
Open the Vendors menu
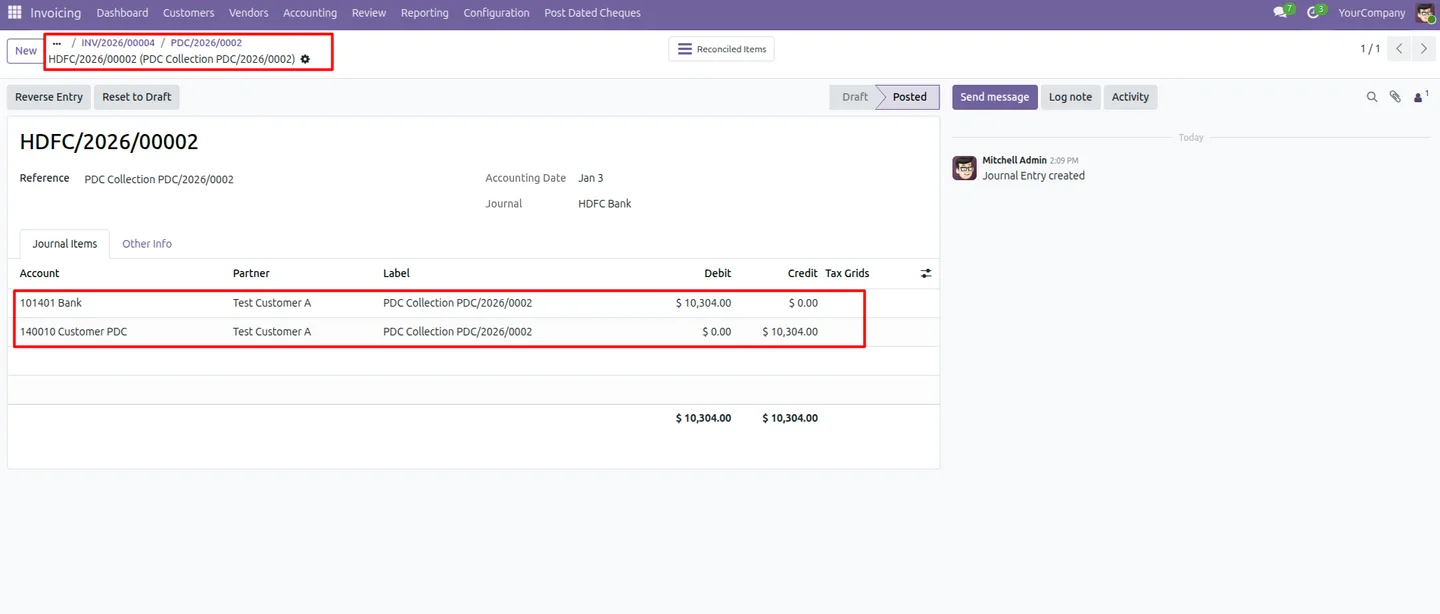click(x=248, y=13)
